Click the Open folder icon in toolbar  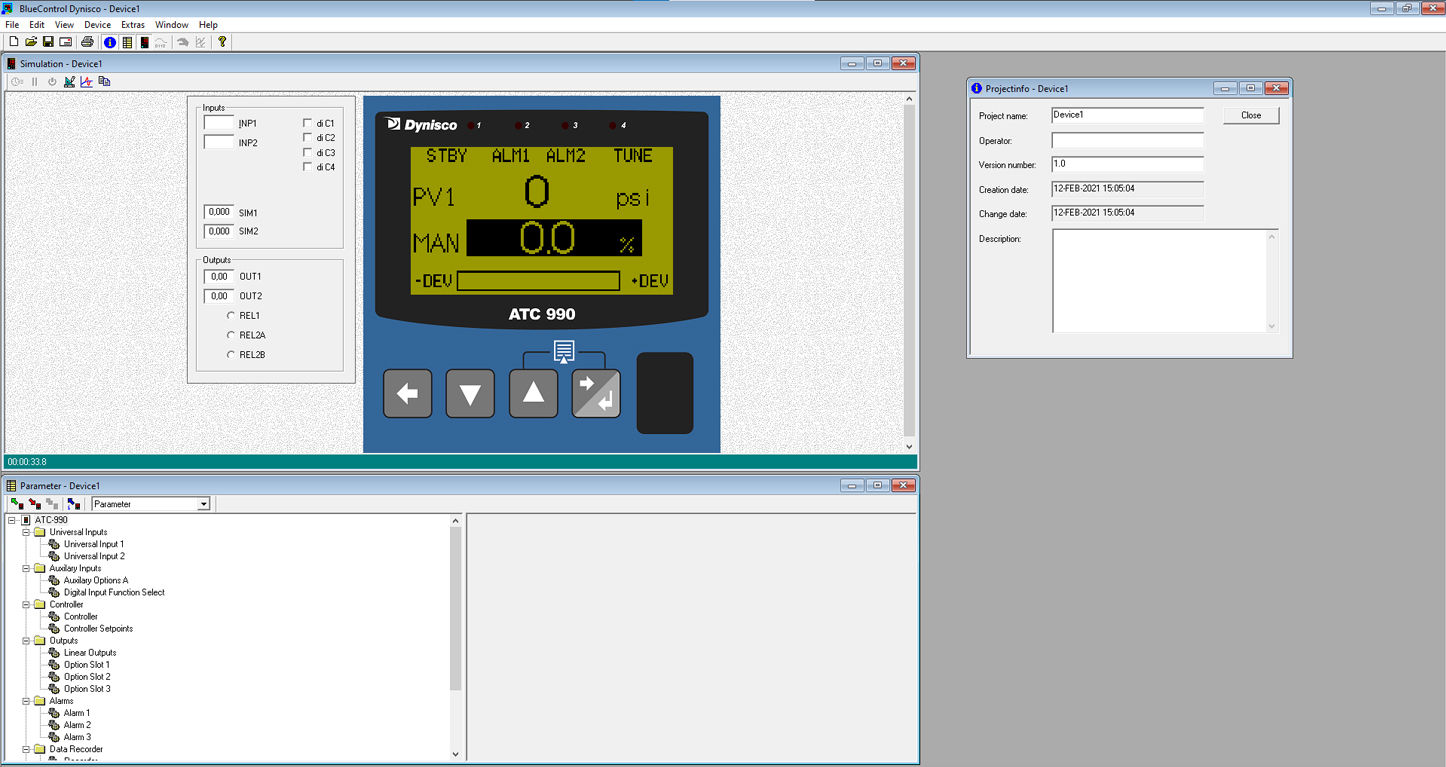[x=31, y=42]
